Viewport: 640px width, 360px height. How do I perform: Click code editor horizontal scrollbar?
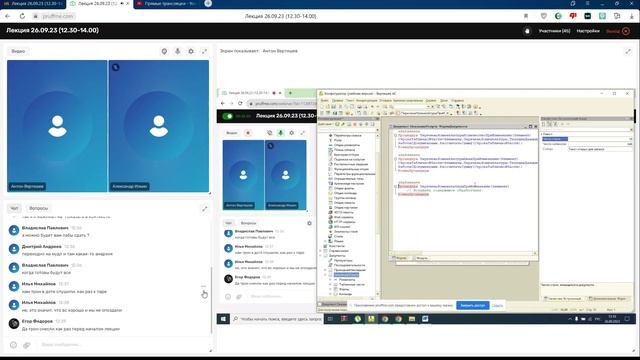click(x=463, y=253)
